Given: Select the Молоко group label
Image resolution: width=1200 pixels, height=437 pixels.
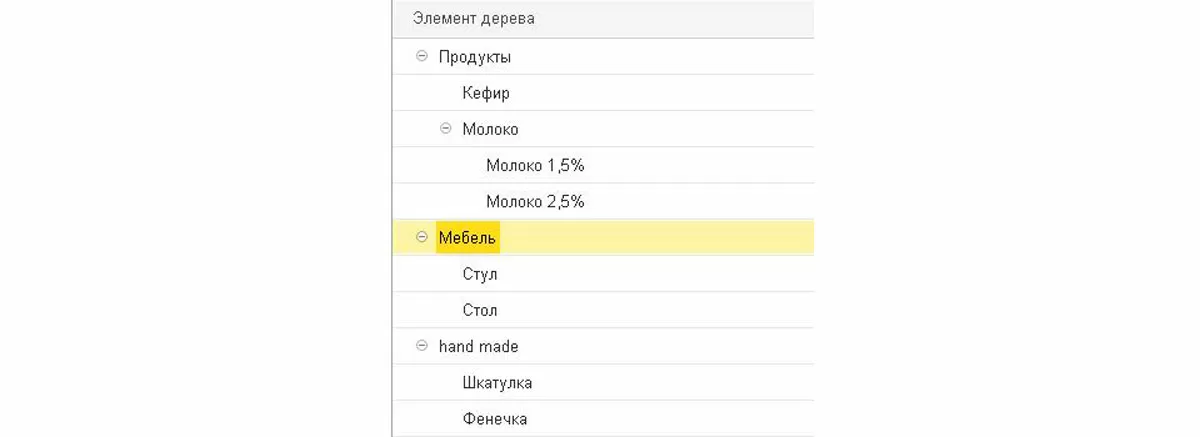Looking at the screenshot, I should pos(490,129).
